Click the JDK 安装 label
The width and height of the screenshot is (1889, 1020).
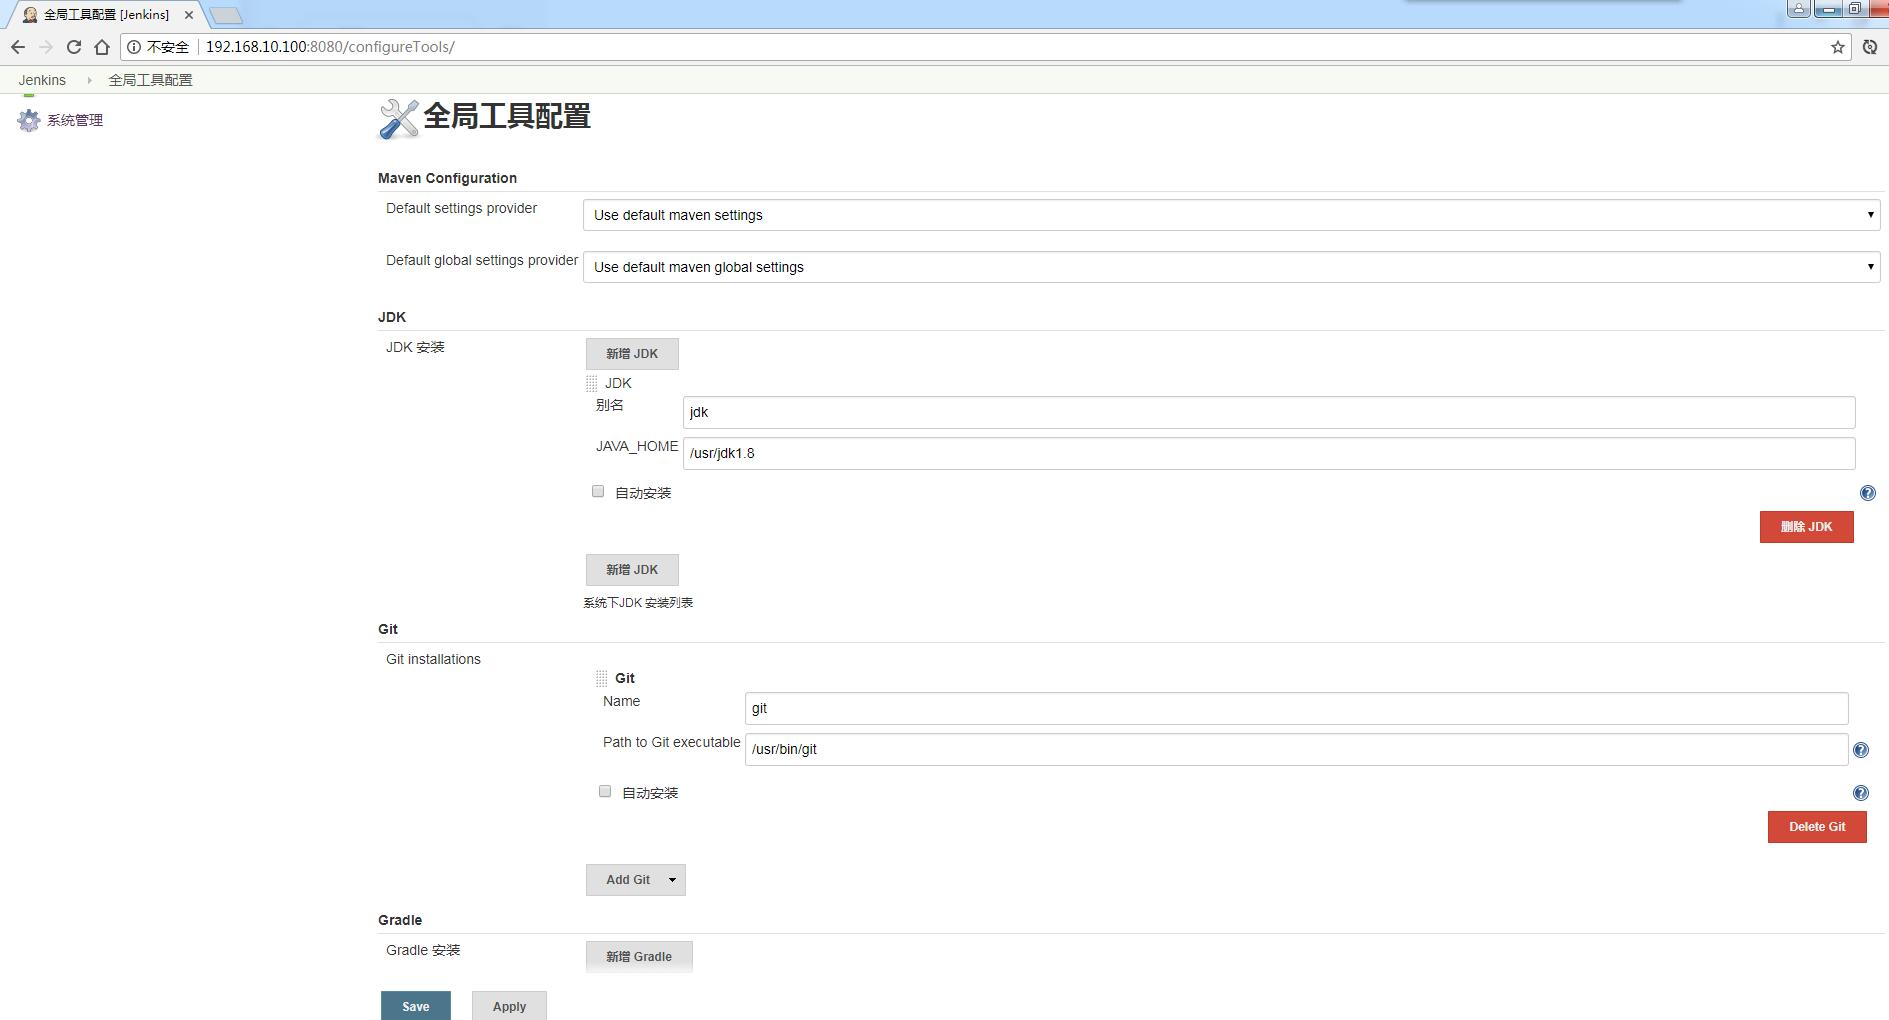(415, 347)
